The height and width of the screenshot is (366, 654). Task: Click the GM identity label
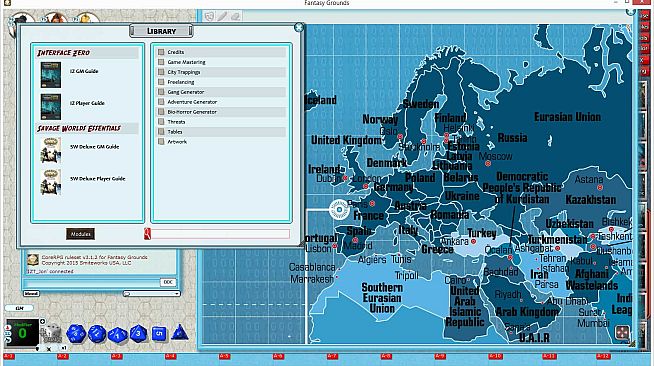(x=19, y=308)
